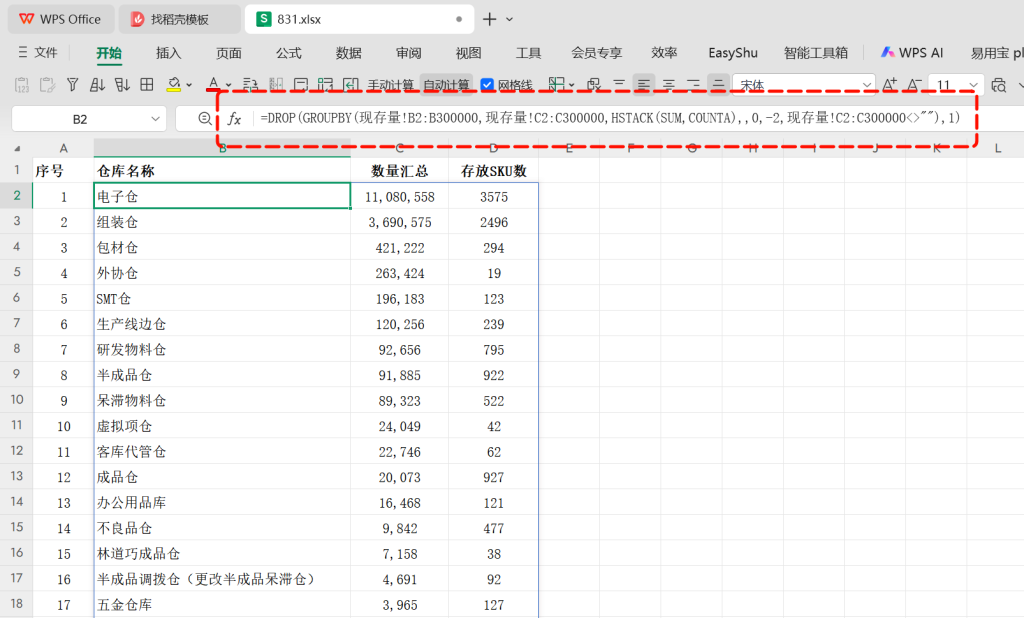Open the fill color dropdown arrow
Image resolution: width=1024 pixels, height=618 pixels.
[x=189, y=85]
